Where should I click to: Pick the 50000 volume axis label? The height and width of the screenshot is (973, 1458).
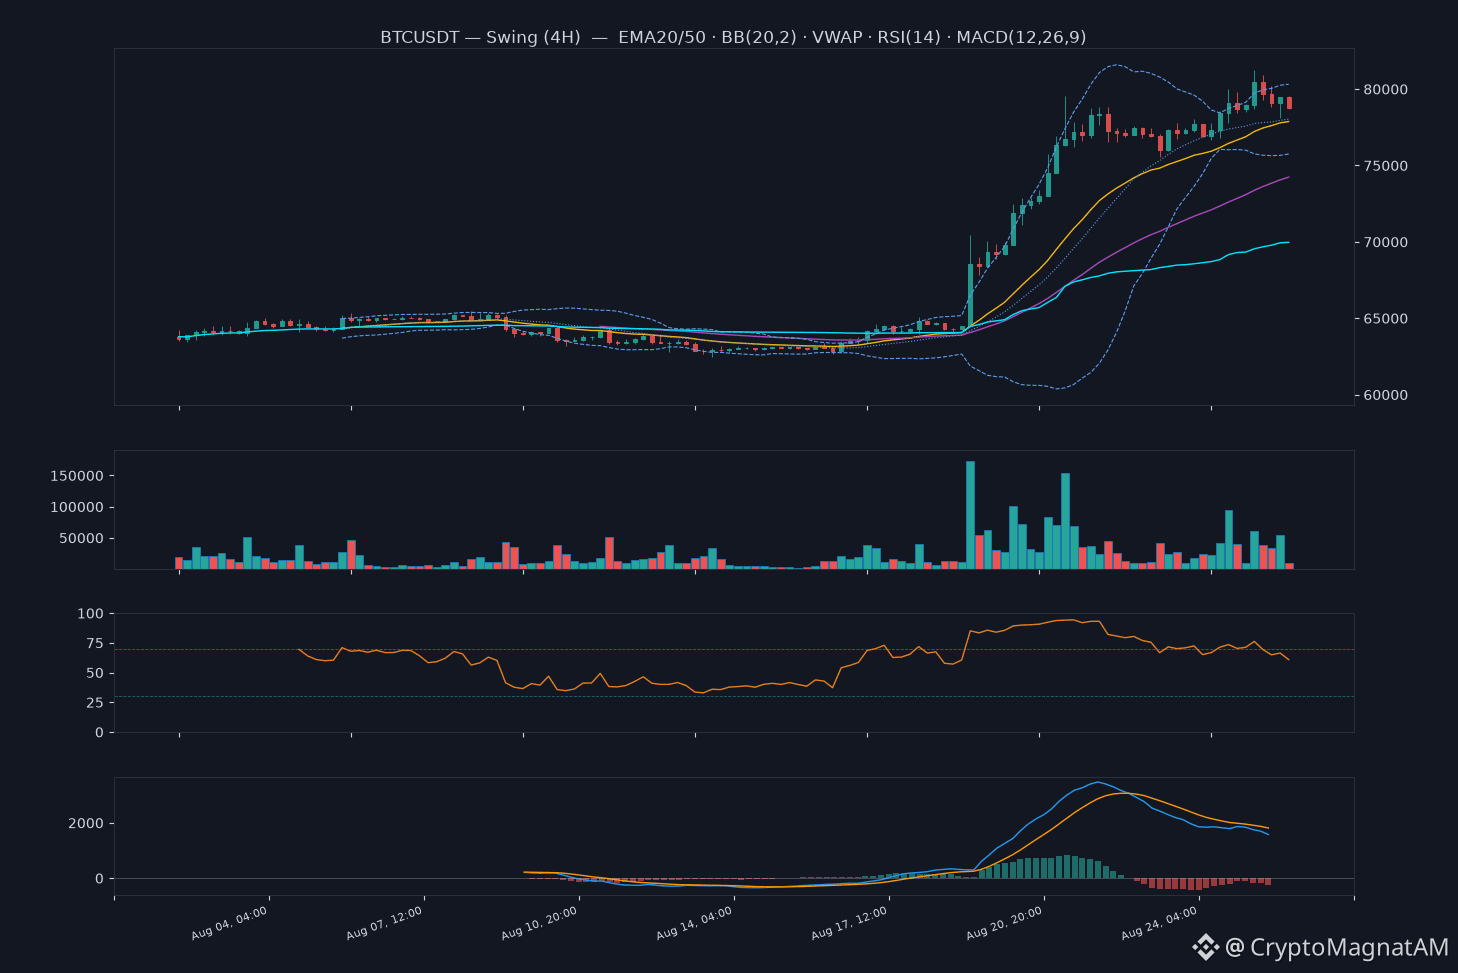pos(81,538)
